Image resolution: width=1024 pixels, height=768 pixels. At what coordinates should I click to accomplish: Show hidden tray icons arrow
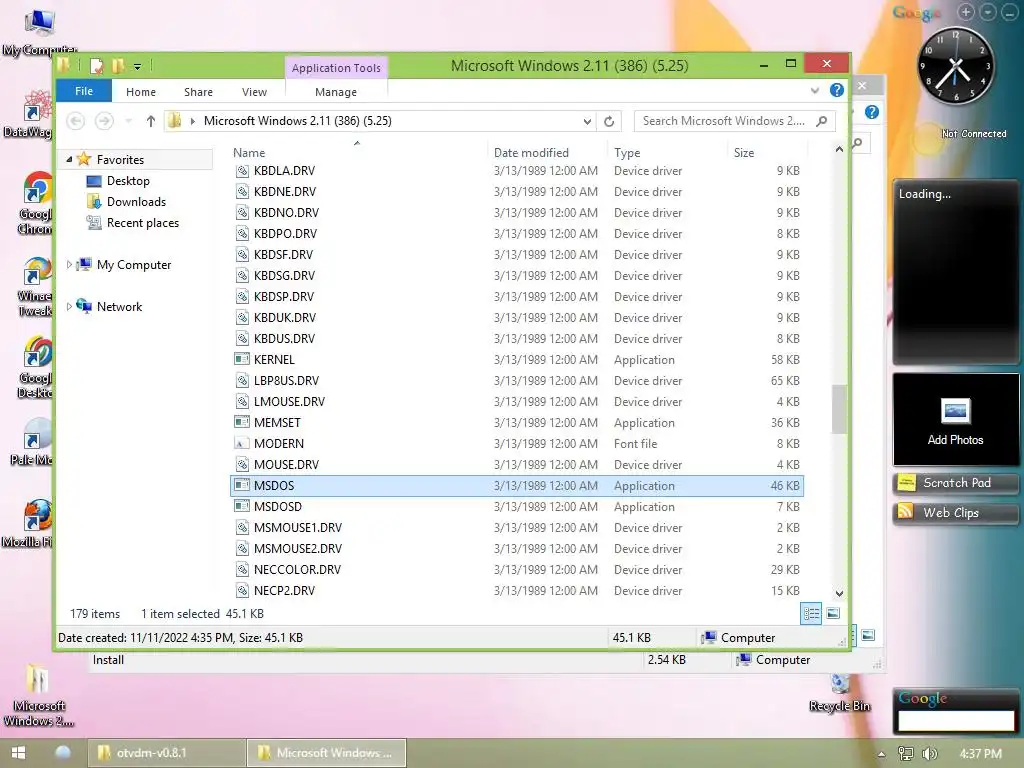[x=881, y=754]
